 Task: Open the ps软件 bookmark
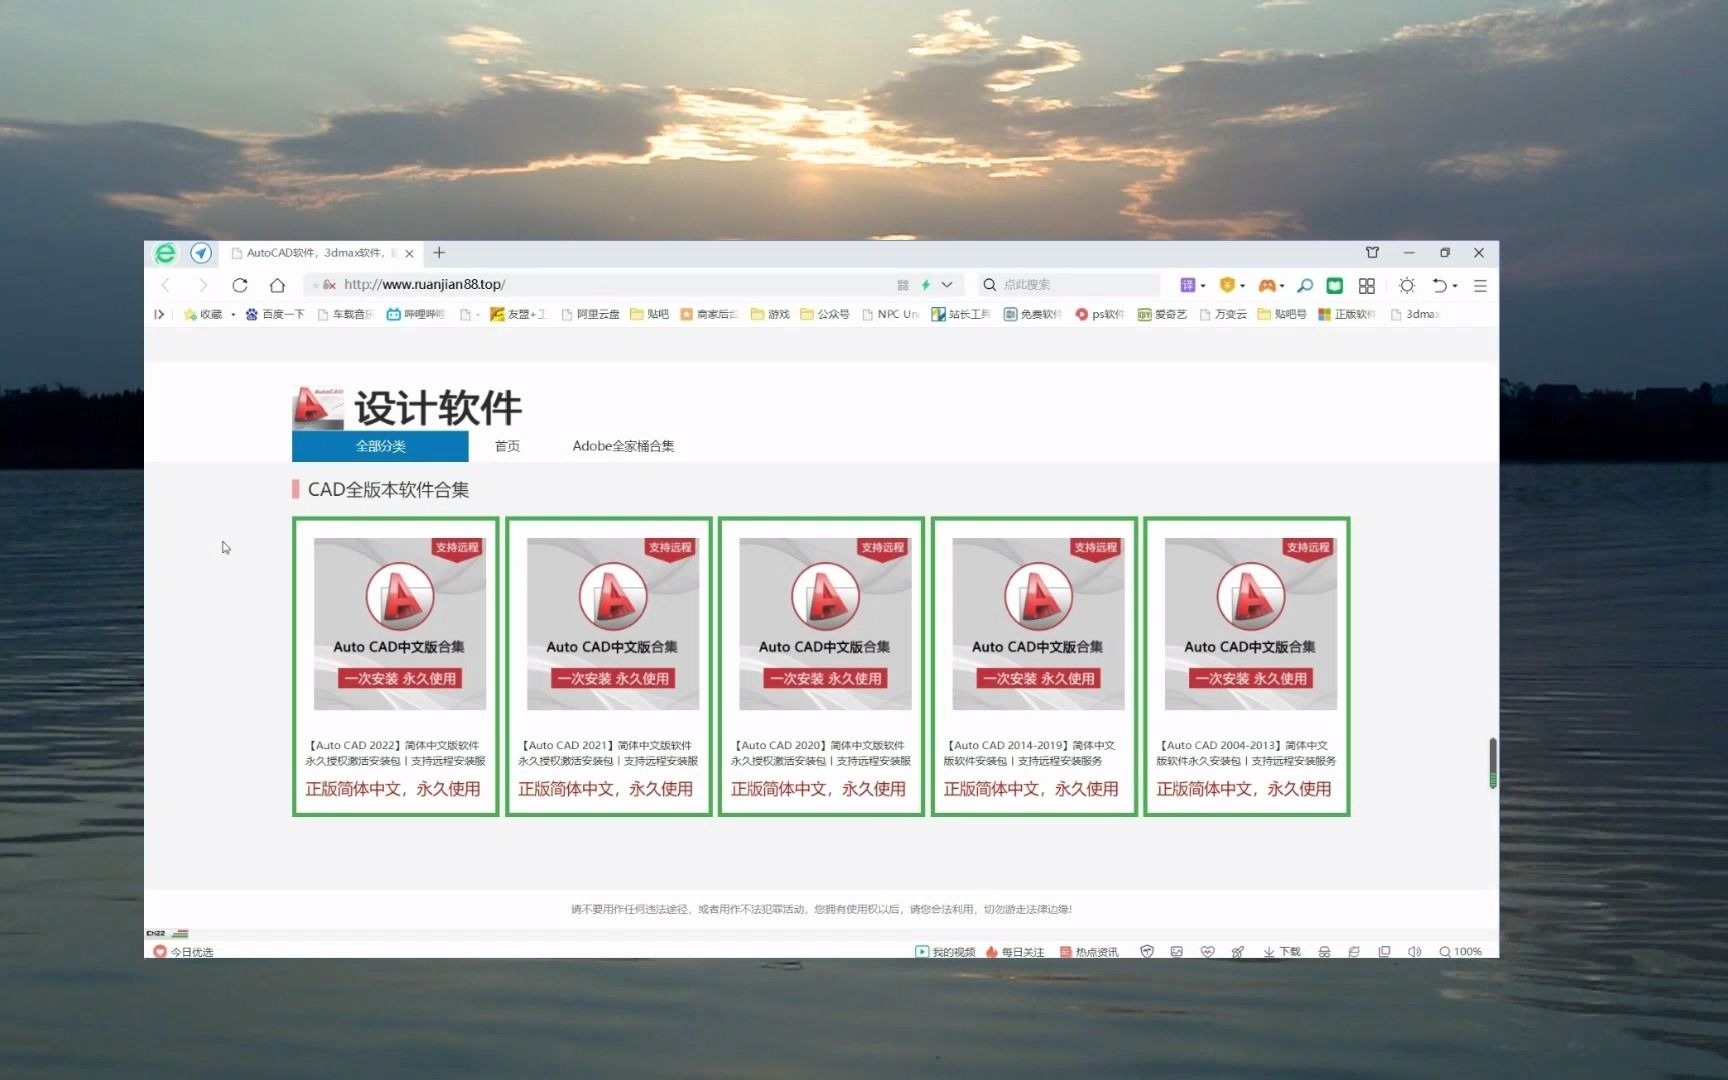[x=1100, y=314]
